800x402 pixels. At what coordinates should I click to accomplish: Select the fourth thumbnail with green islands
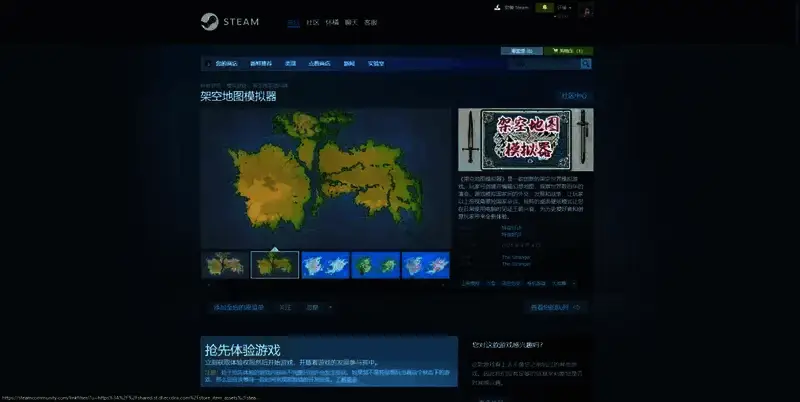pyautogui.click(x=375, y=265)
